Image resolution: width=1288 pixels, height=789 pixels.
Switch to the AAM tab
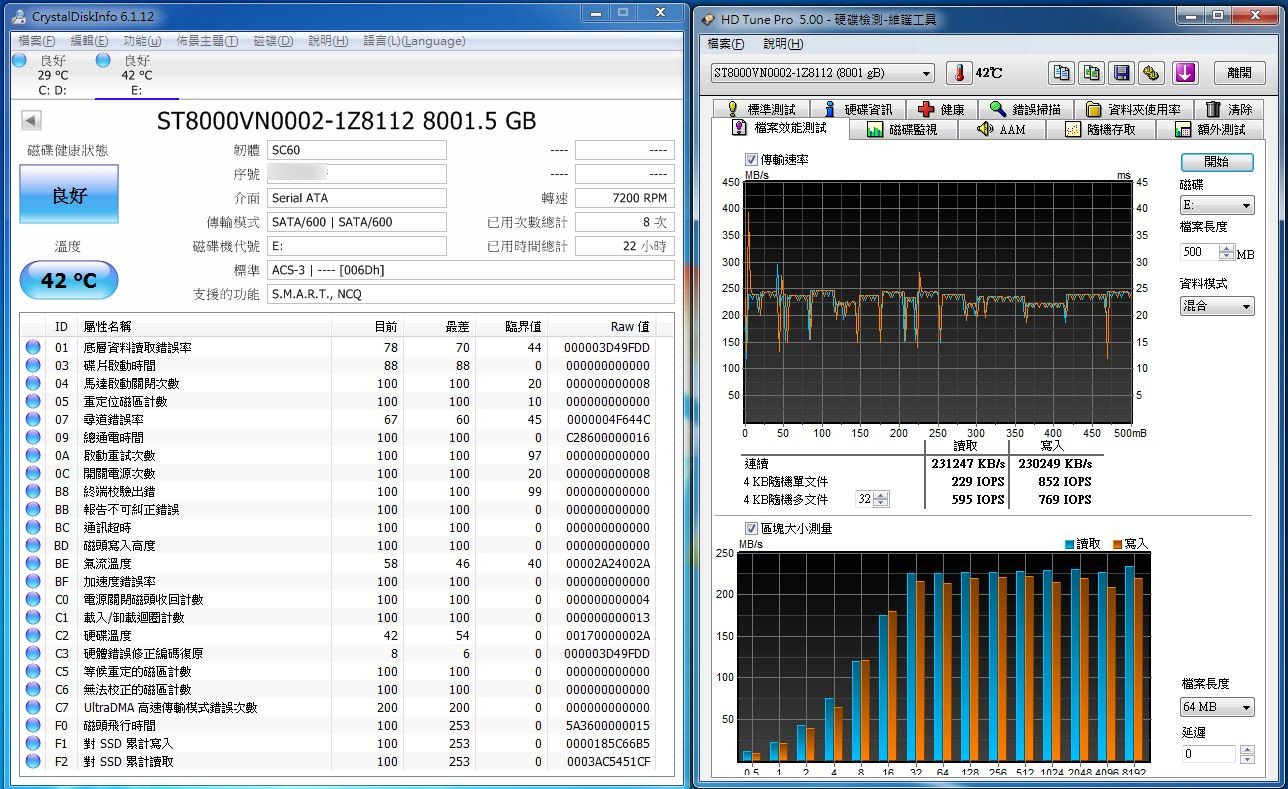point(1002,129)
